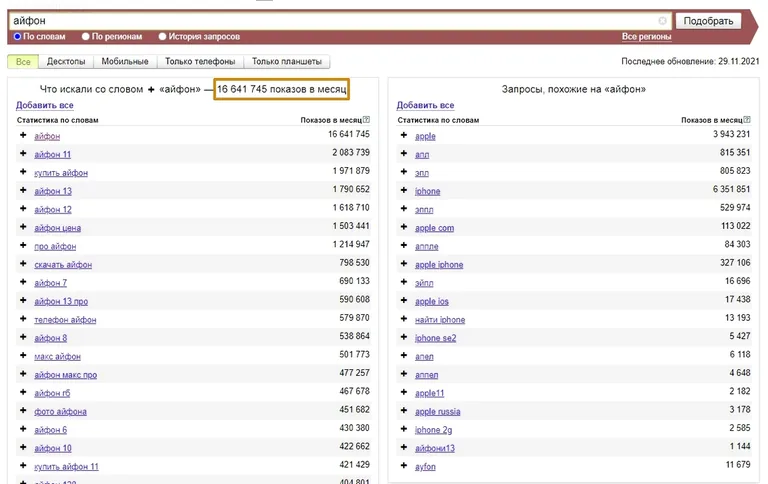The image size is (768, 484).
Task: Add «купить айфон» via plus icon
Action: click(x=23, y=172)
